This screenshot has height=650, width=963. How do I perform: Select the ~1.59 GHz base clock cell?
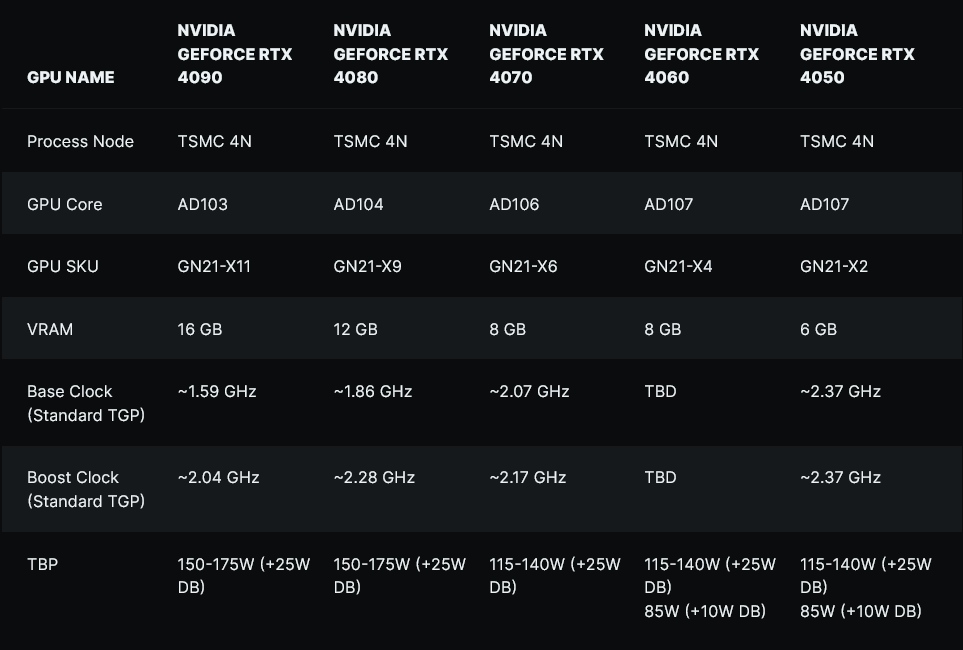tap(217, 391)
